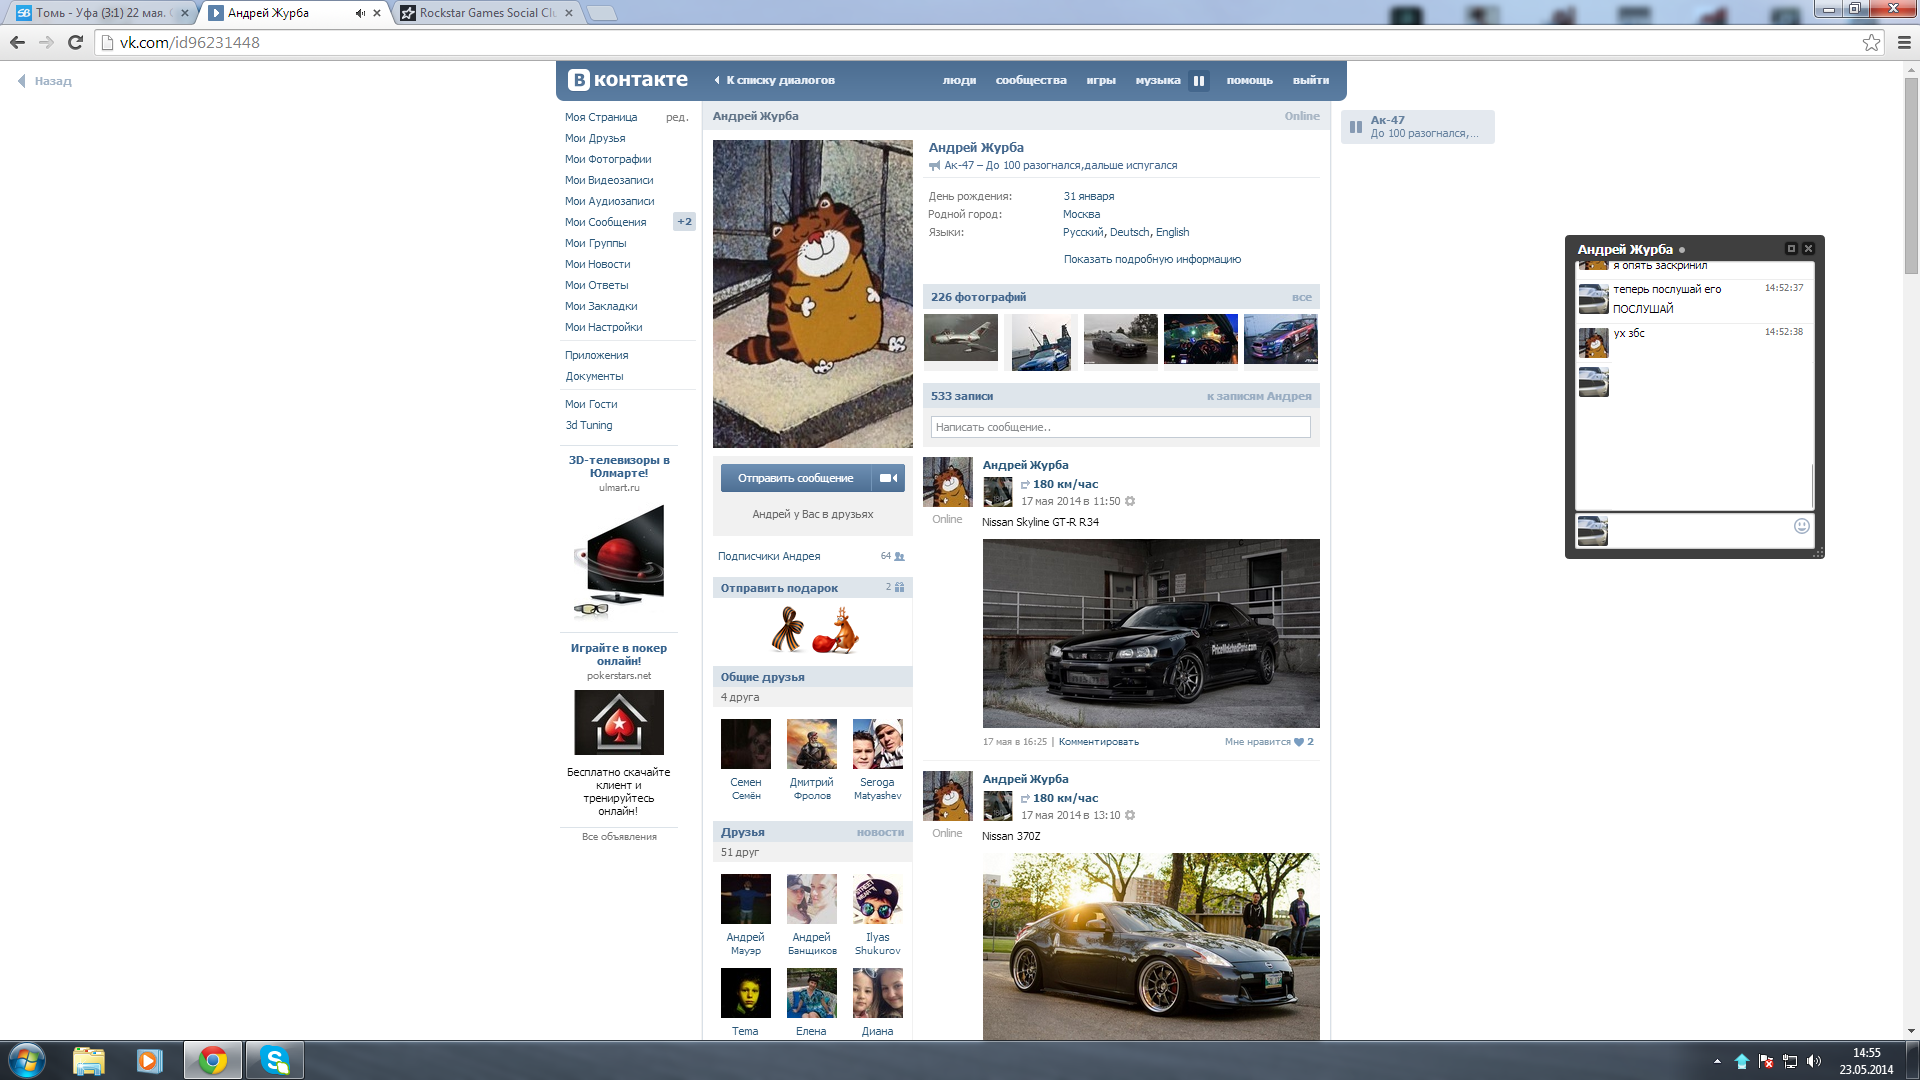Screen dimensions: 1920x1080
Task: Open к записям Андрея filter link
Action: click(1259, 396)
